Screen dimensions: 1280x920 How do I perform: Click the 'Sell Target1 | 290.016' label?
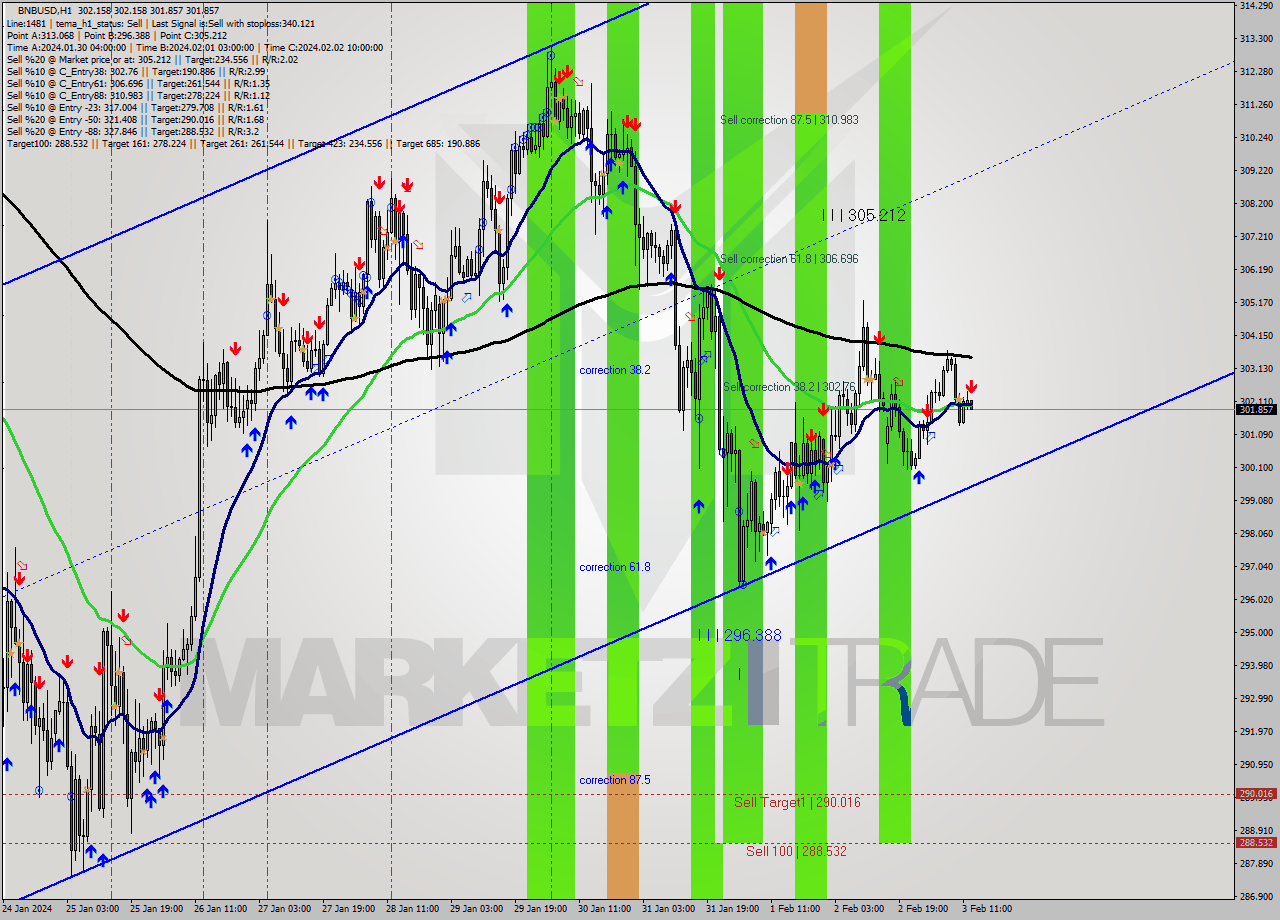point(797,802)
